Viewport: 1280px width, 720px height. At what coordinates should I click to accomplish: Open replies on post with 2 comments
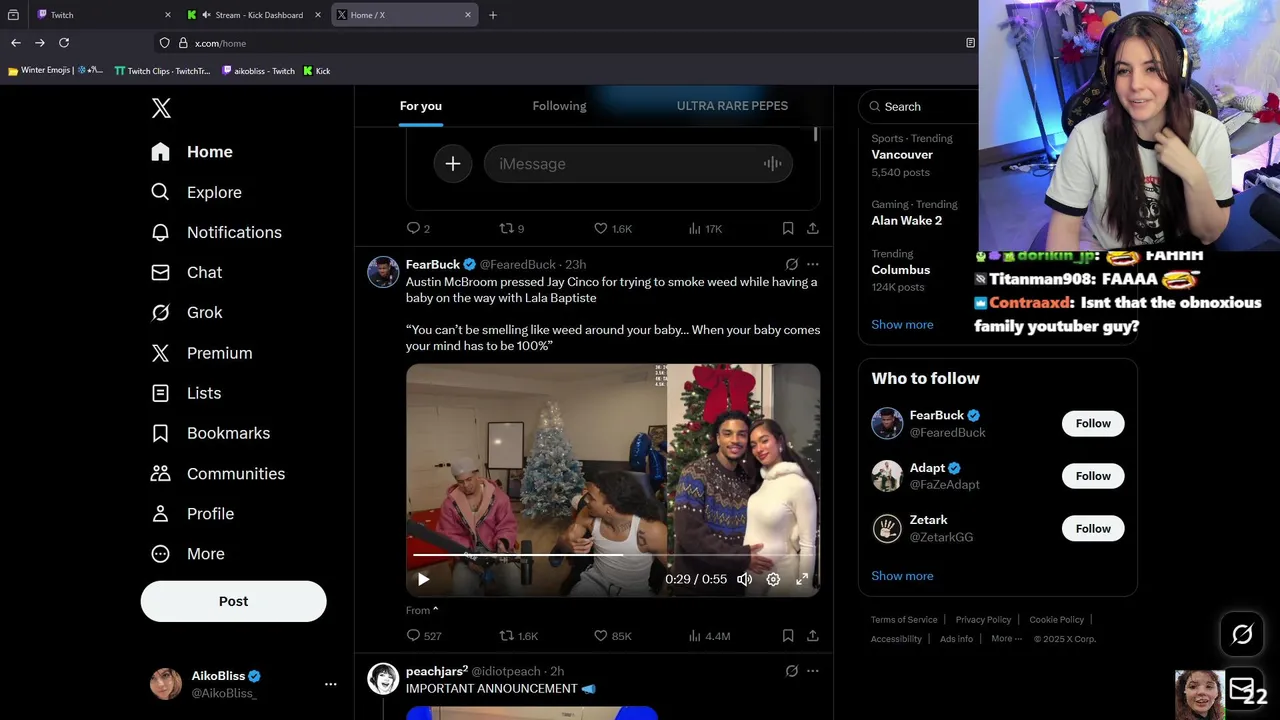click(x=418, y=228)
